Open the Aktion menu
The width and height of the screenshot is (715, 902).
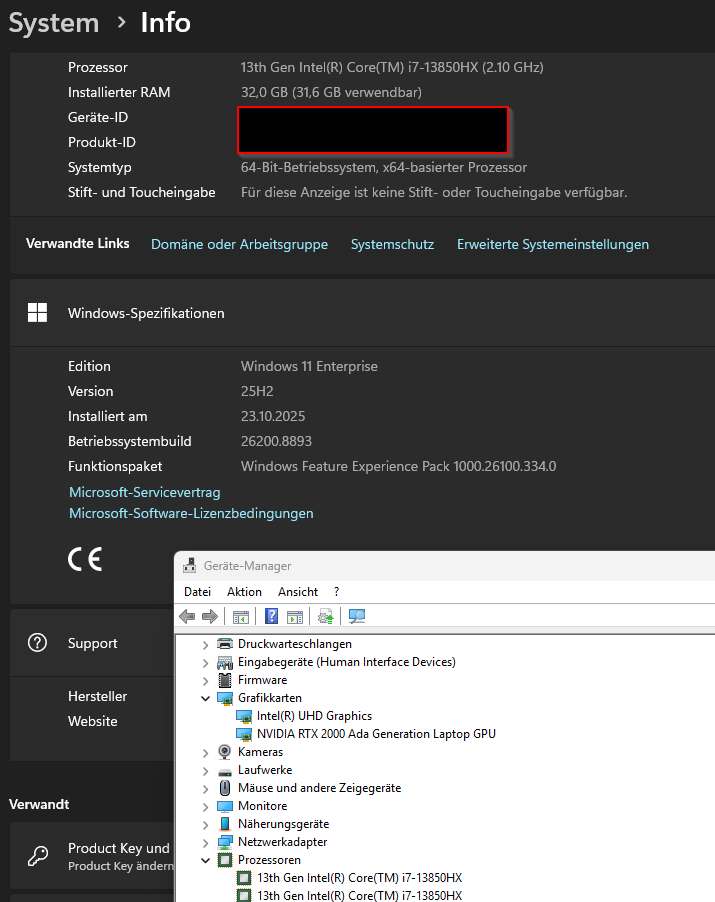(x=244, y=591)
